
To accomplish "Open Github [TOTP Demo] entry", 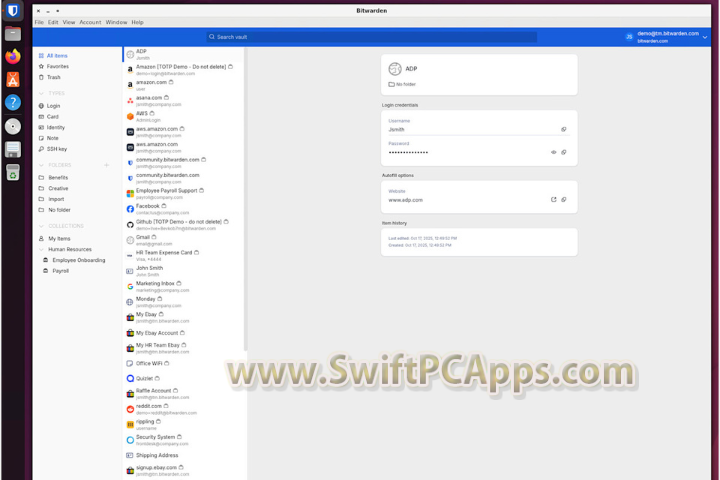I will pyautogui.click(x=184, y=225).
